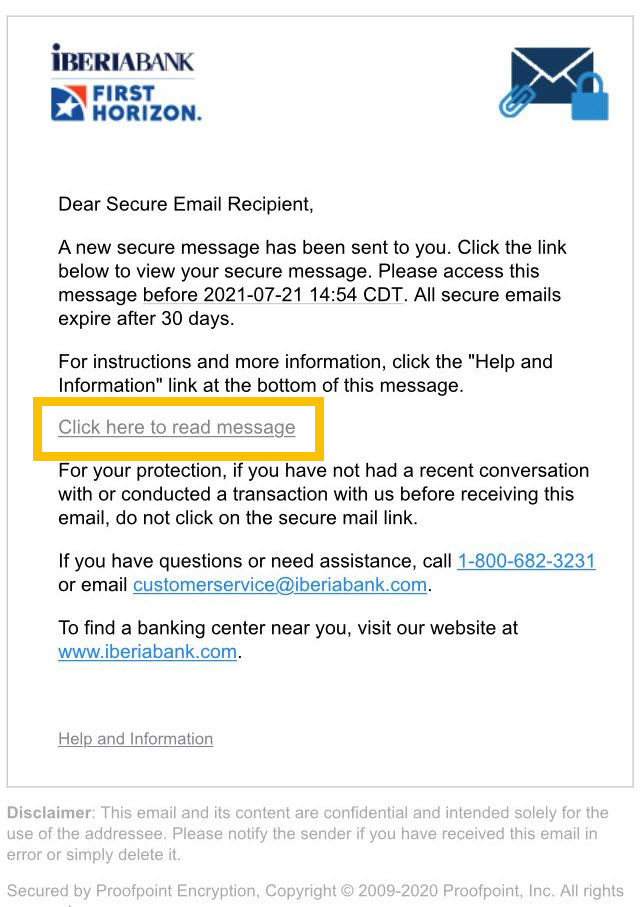Click the For your protection warning paragraph
640x907 pixels.
[323, 494]
